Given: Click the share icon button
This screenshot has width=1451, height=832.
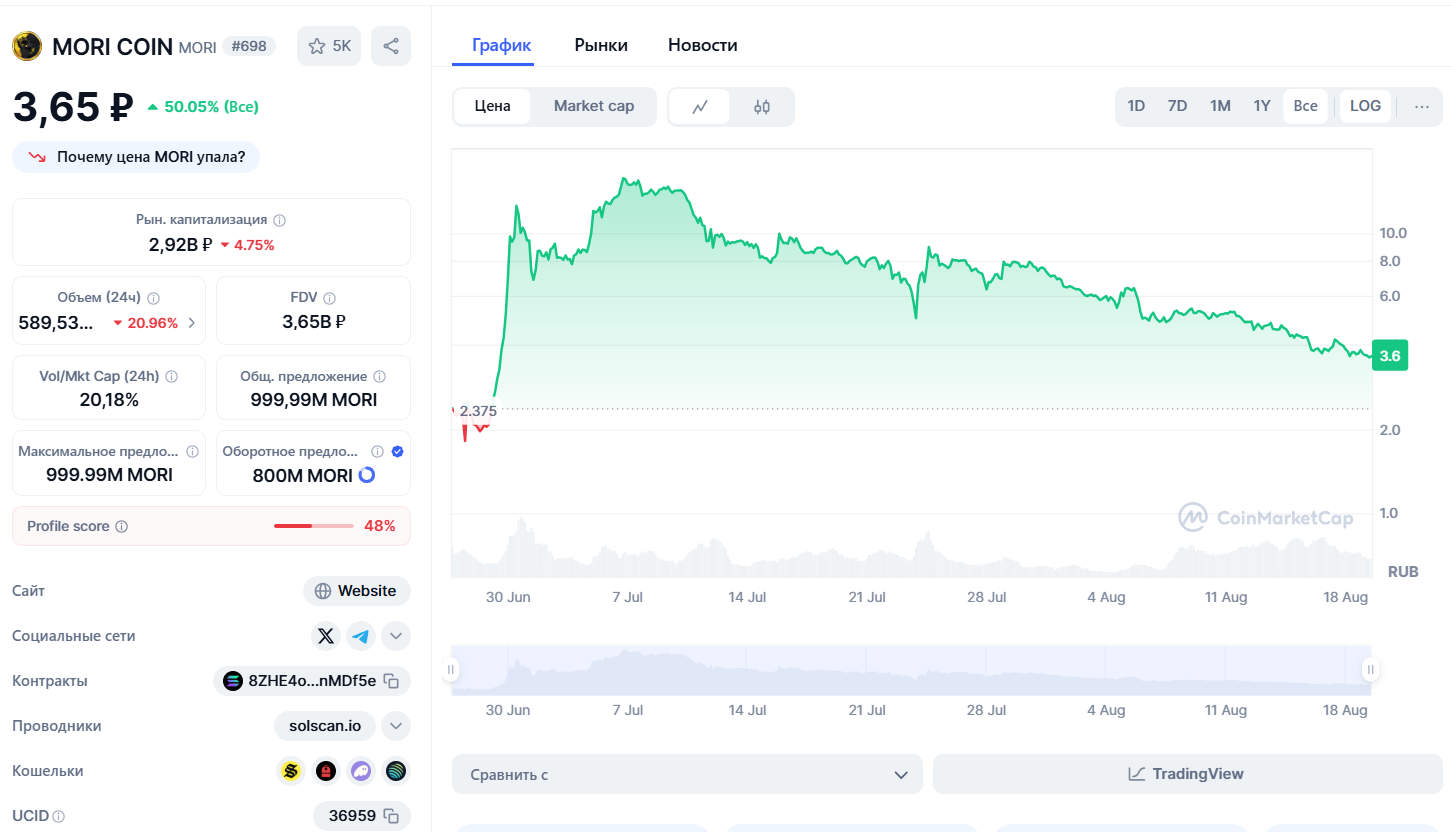Looking at the screenshot, I should coord(391,46).
